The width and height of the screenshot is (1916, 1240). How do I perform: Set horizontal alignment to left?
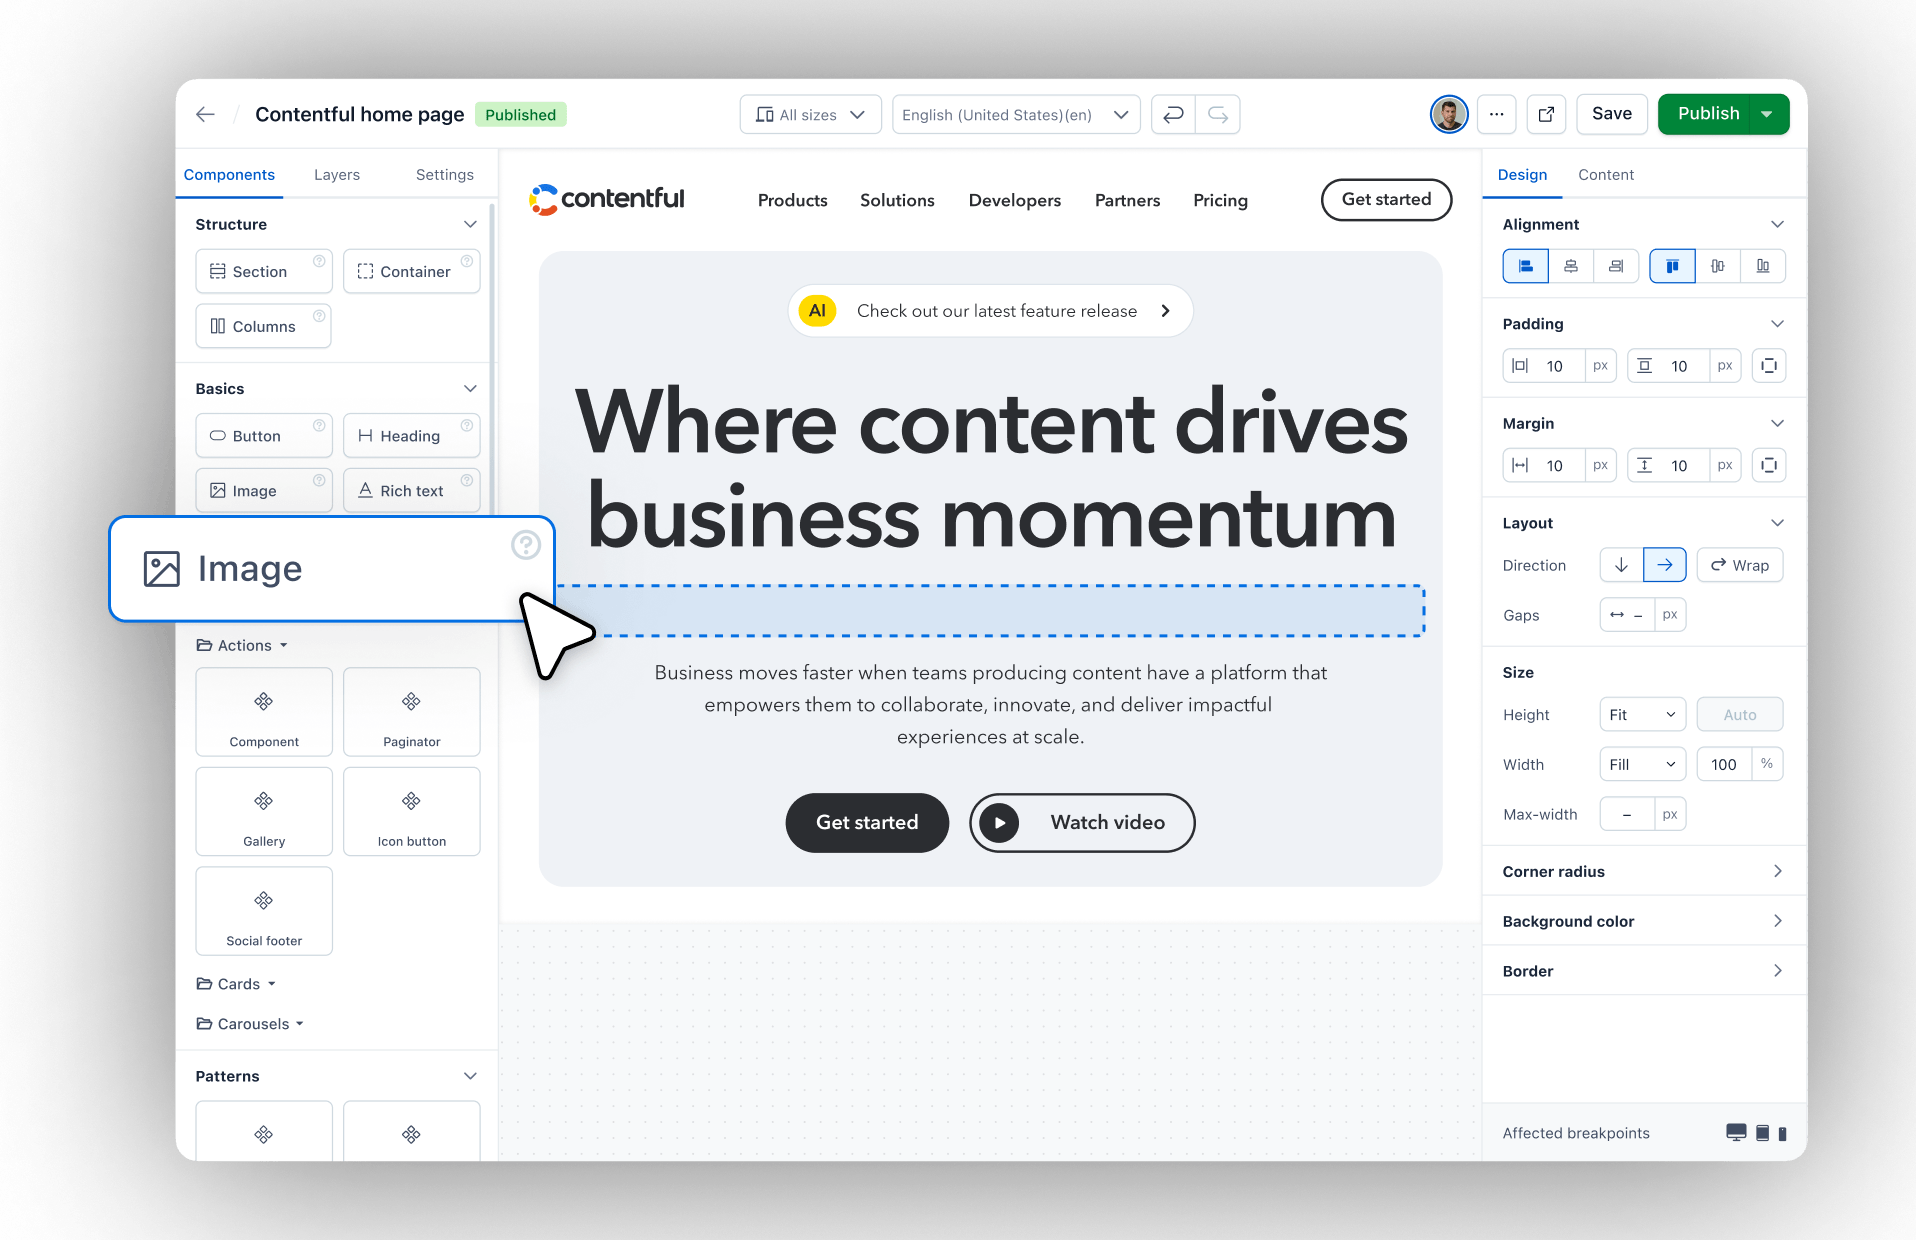click(x=1526, y=266)
